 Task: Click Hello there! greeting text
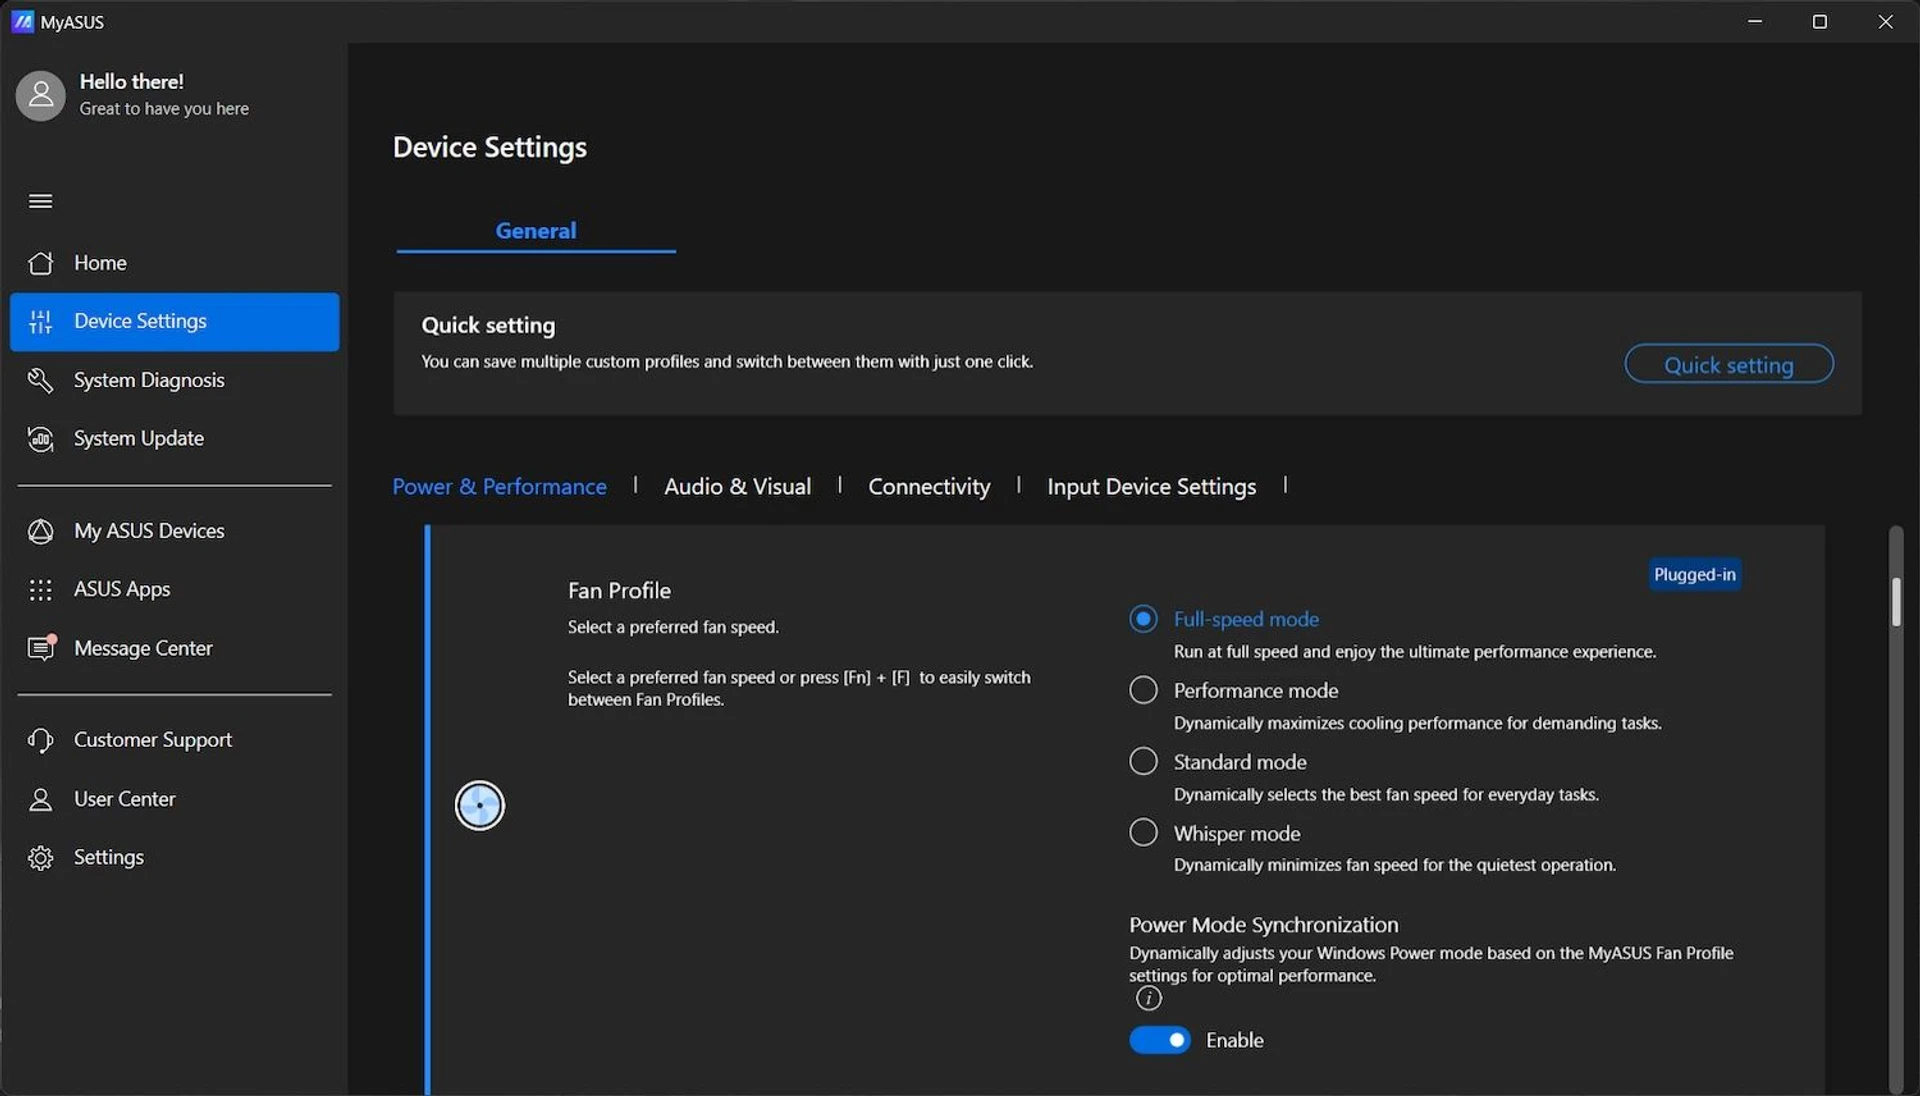tap(131, 82)
